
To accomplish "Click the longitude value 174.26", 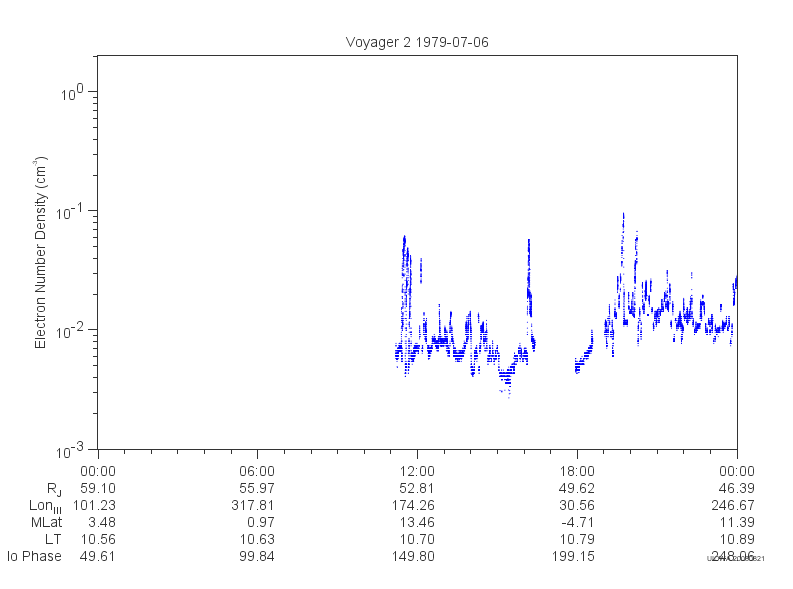I will (x=413, y=505).
